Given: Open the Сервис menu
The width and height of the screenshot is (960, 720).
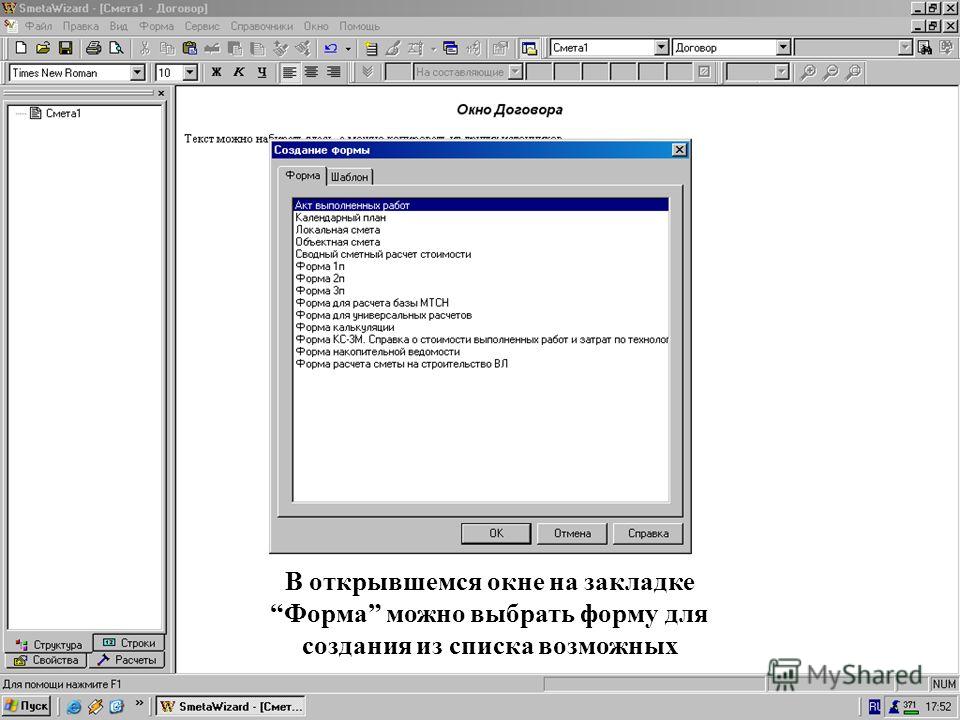Looking at the screenshot, I should (x=202, y=26).
